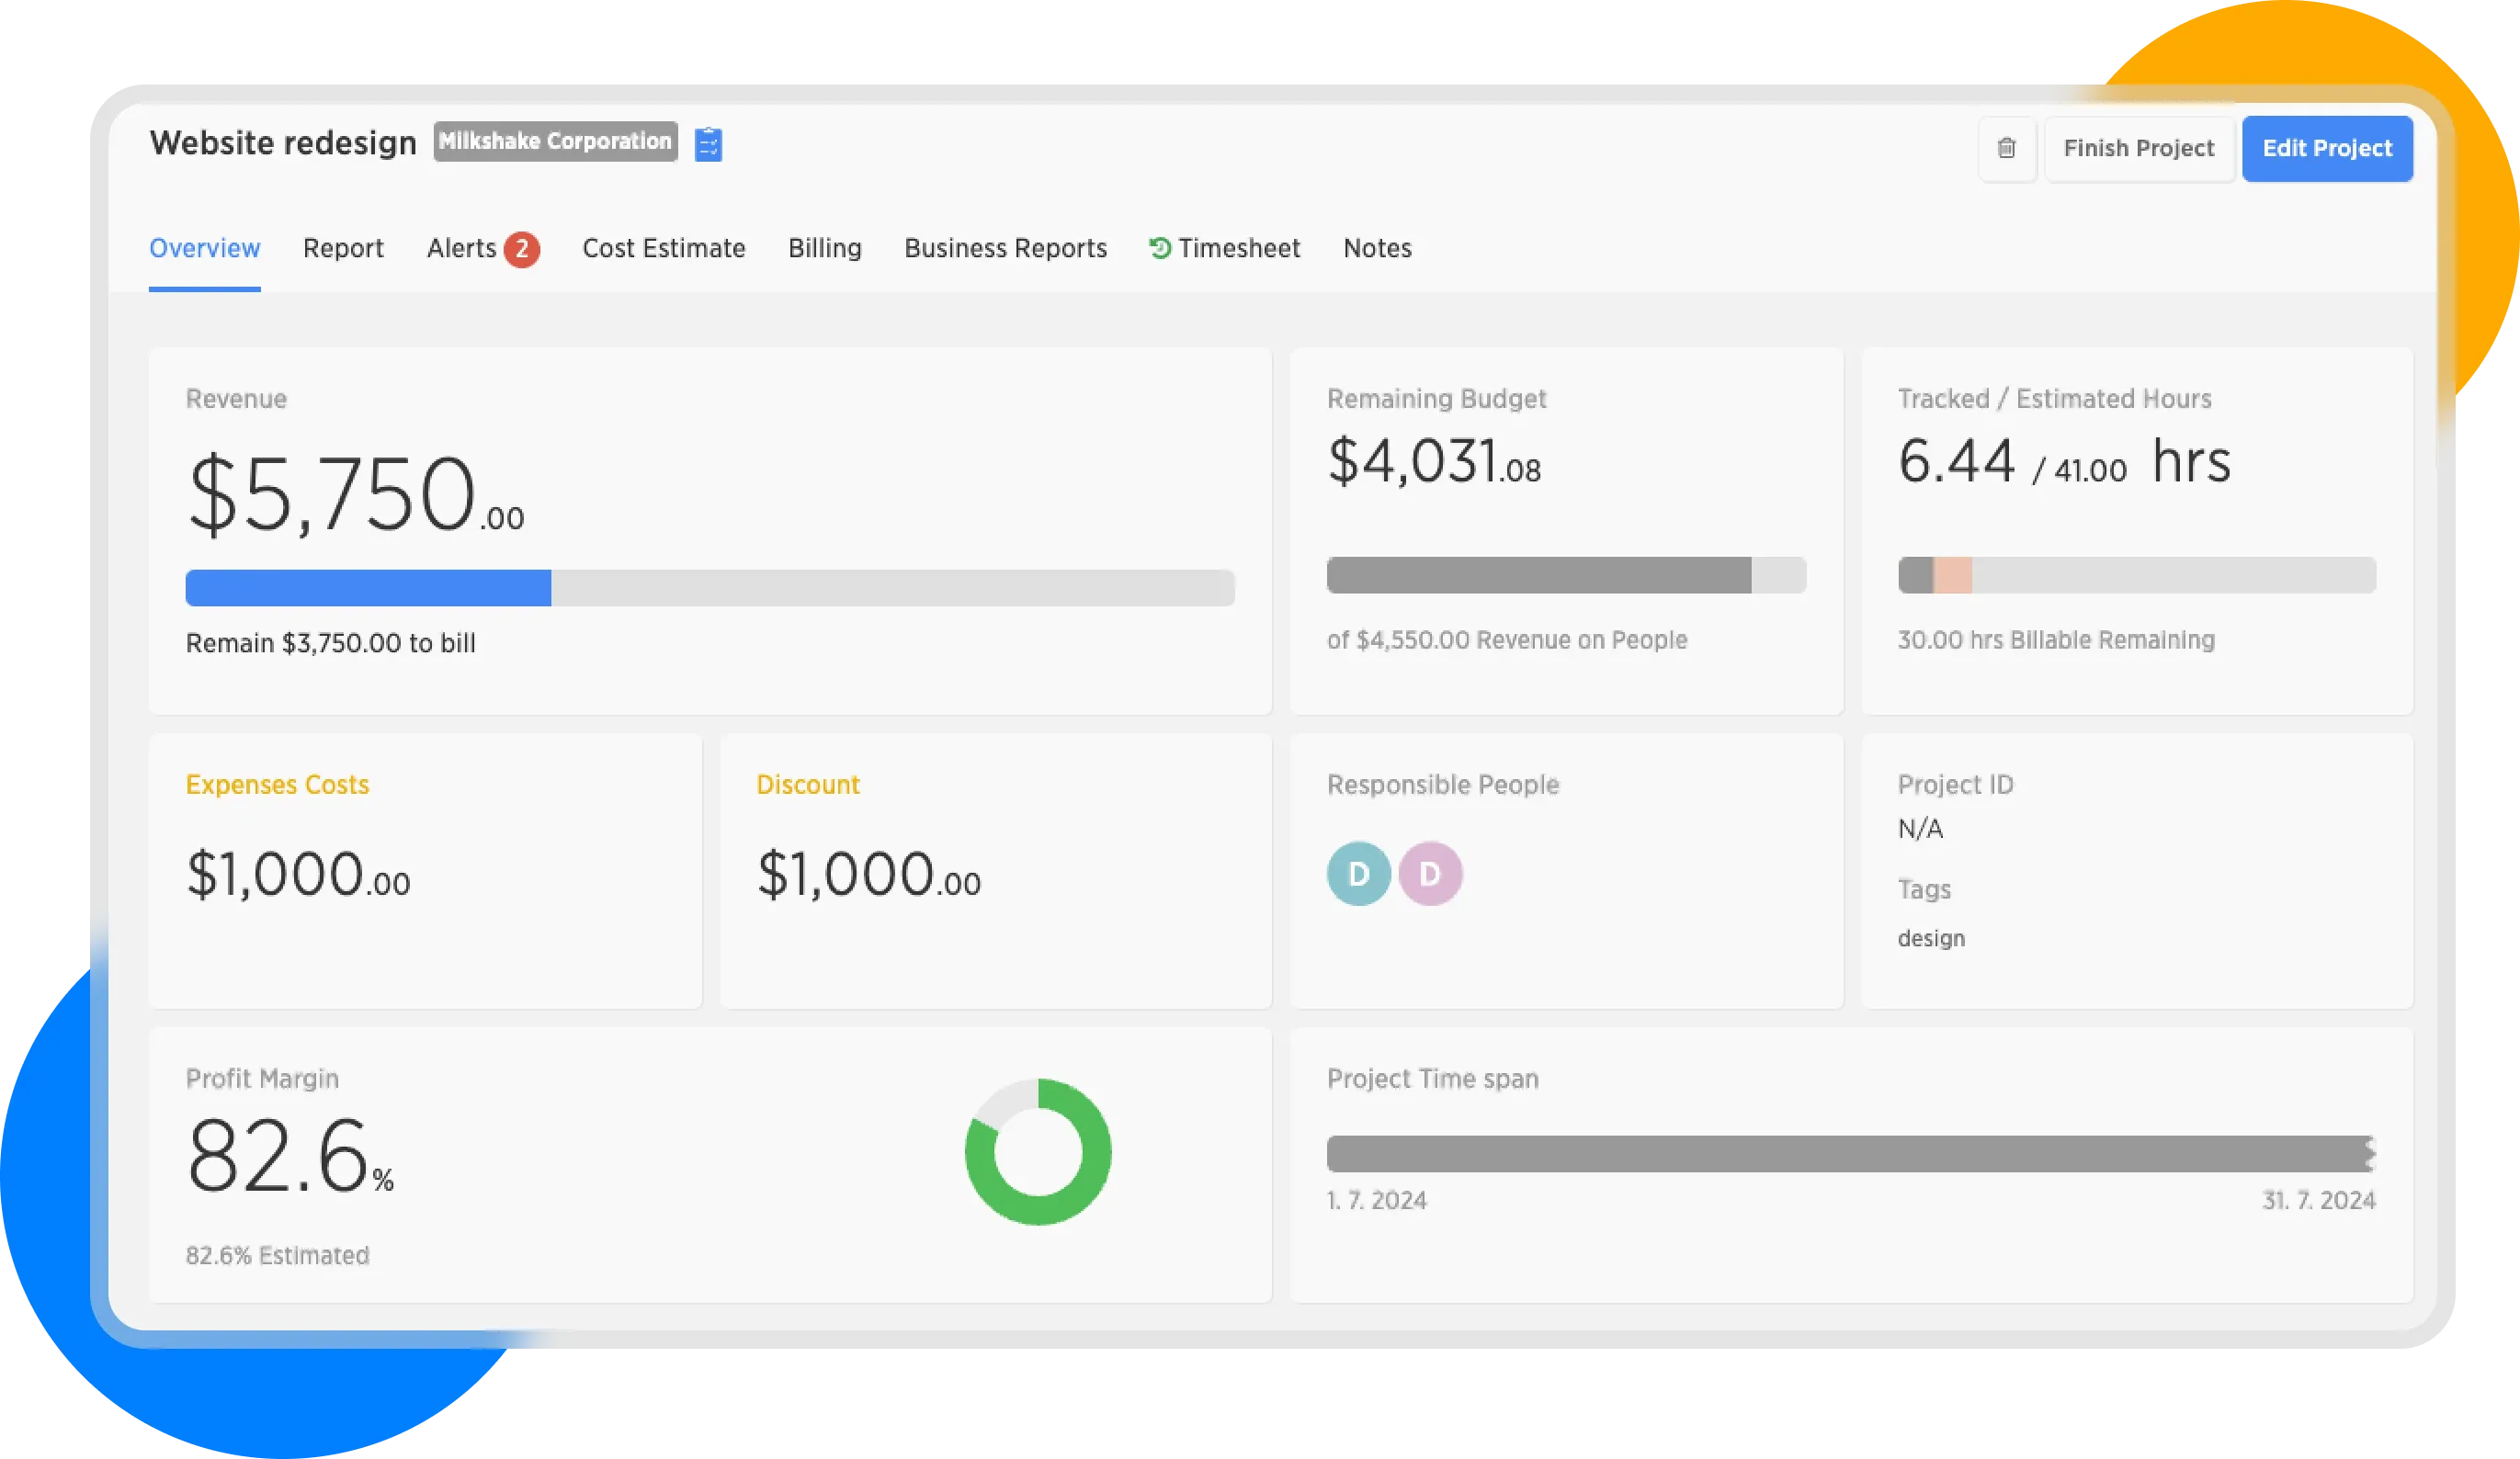This screenshot has height=1459, width=2520.
Task: Click the design tag label
Action: (x=1930, y=938)
